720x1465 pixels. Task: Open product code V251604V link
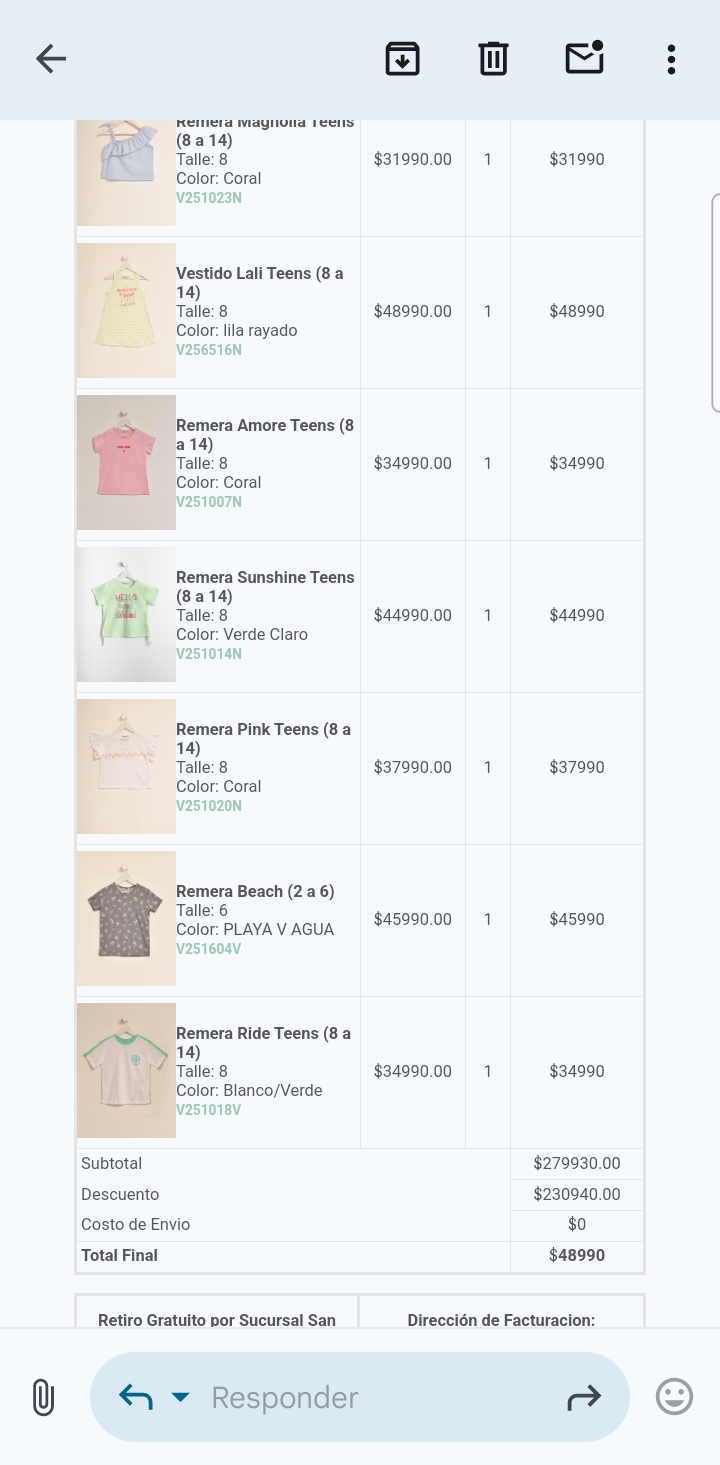click(209, 949)
